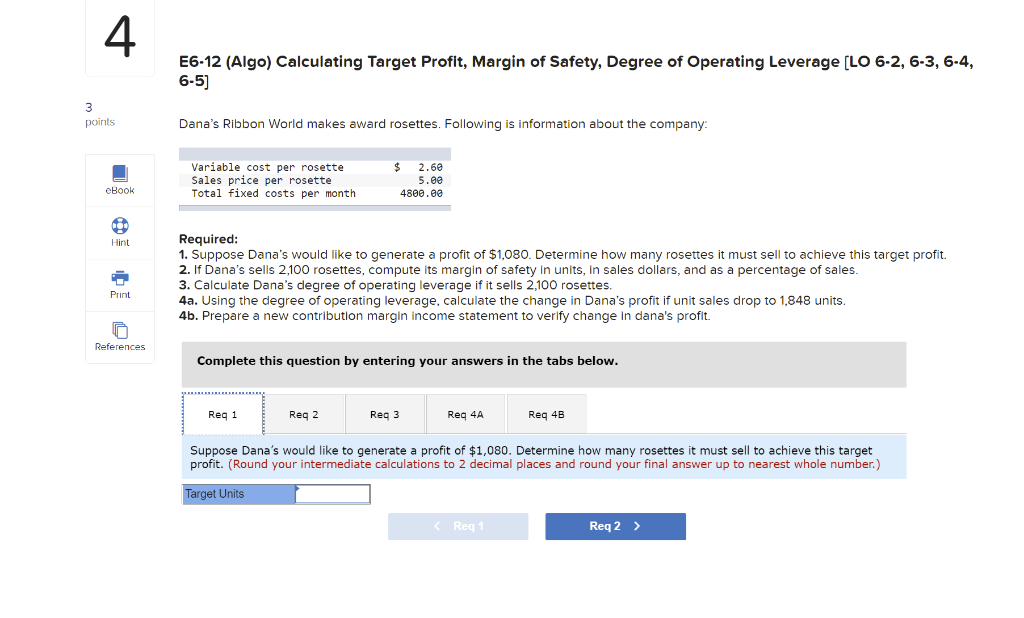This screenshot has width=1024, height=618.
Task: Open the Req 3 tab
Action: pos(385,413)
